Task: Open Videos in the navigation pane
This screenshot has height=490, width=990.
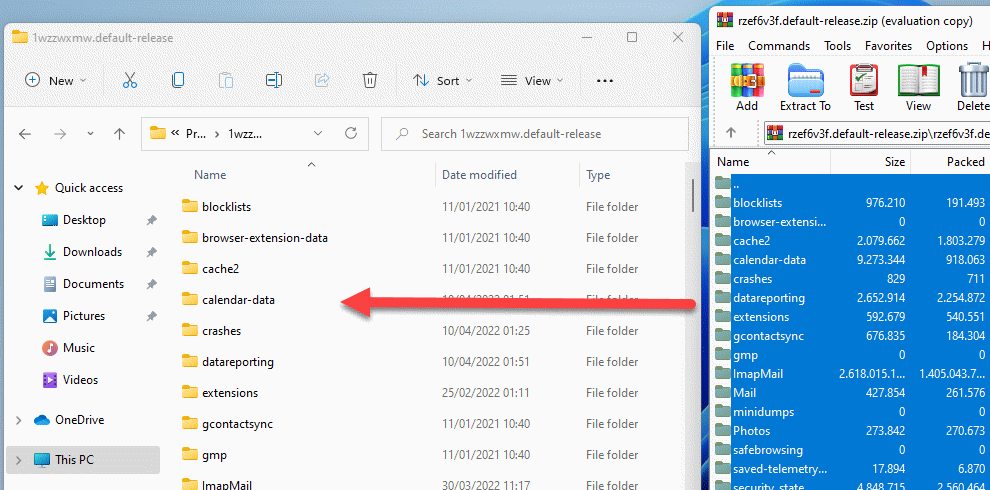Action: coord(80,380)
